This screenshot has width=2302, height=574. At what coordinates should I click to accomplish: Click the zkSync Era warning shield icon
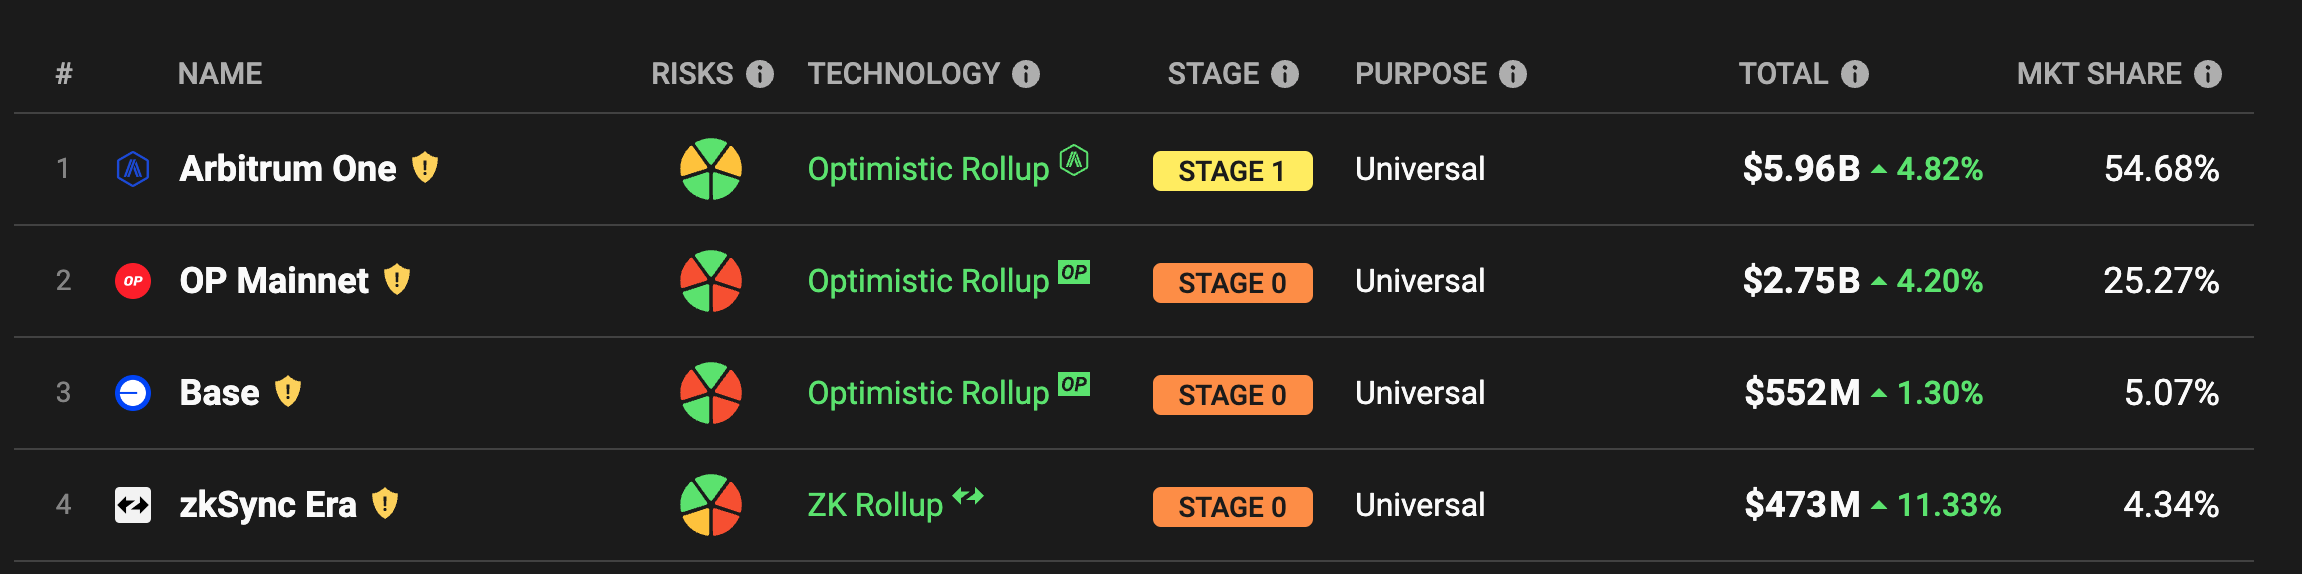point(385,504)
